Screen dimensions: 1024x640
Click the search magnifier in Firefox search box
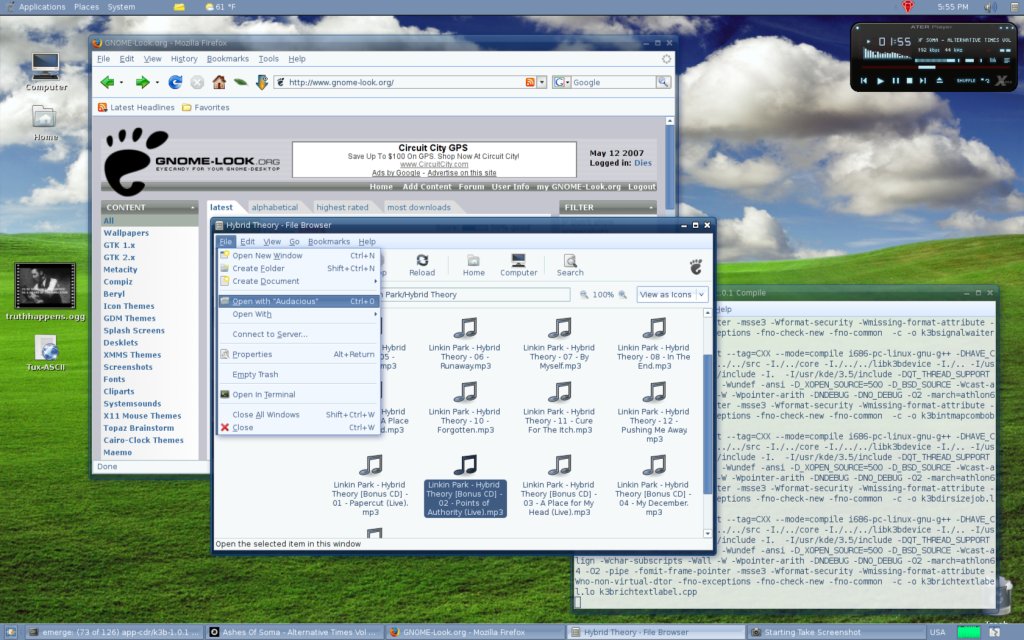[x=663, y=82]
